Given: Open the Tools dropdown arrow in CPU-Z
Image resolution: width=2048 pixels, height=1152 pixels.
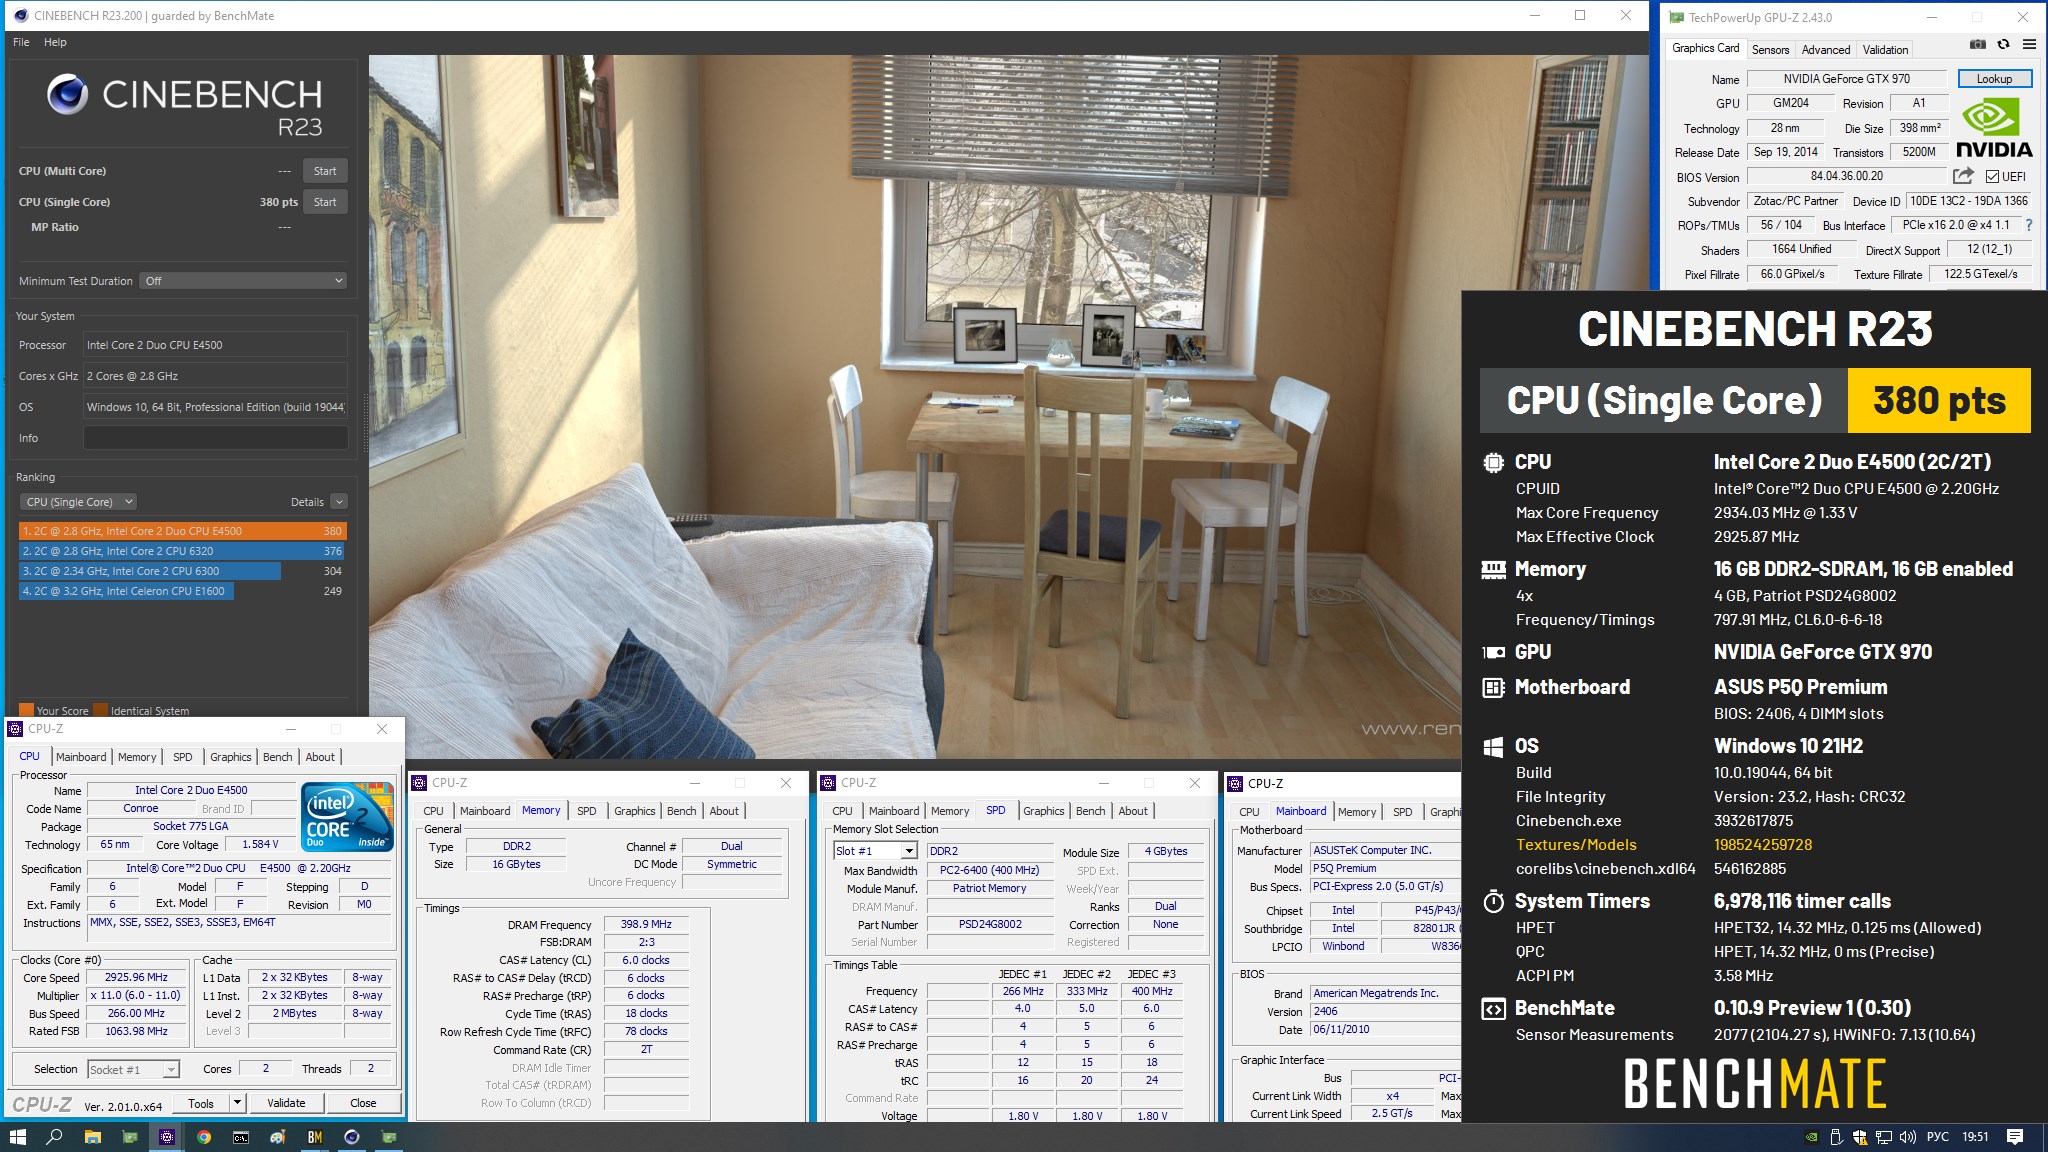Looking at the screenshot, I should click(237, 1103).
